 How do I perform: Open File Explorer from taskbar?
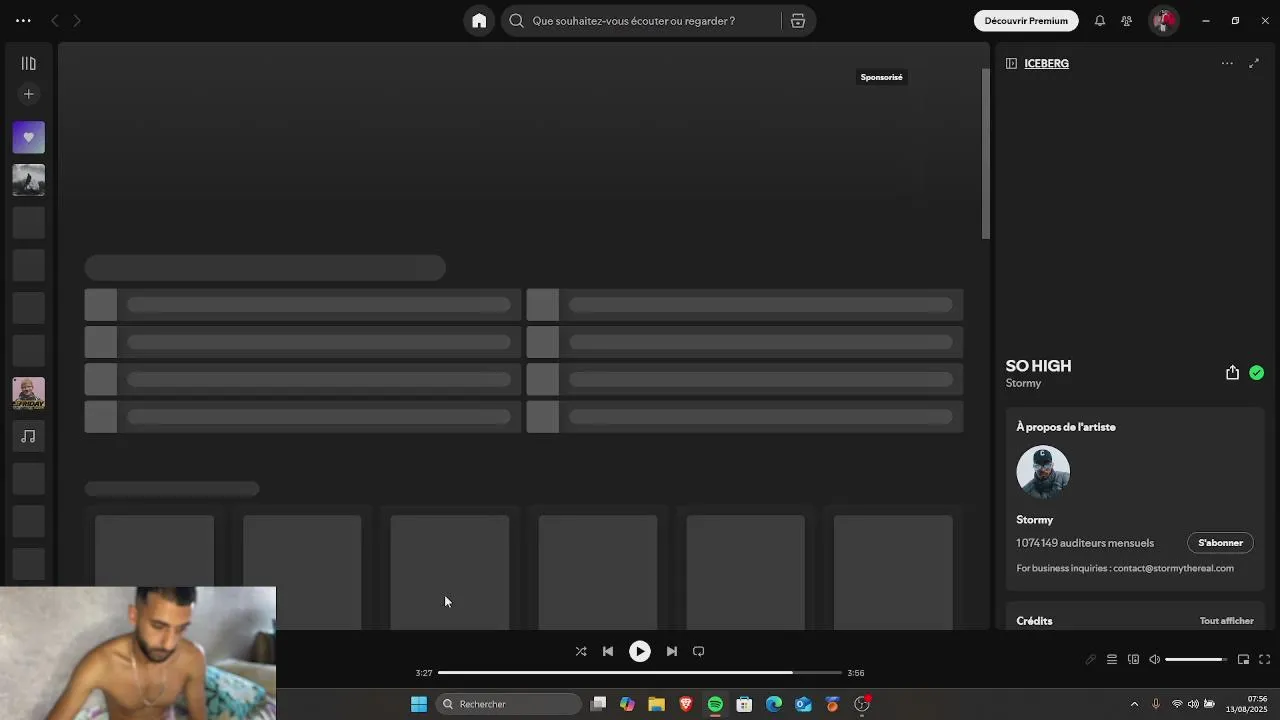click(656, 704)
